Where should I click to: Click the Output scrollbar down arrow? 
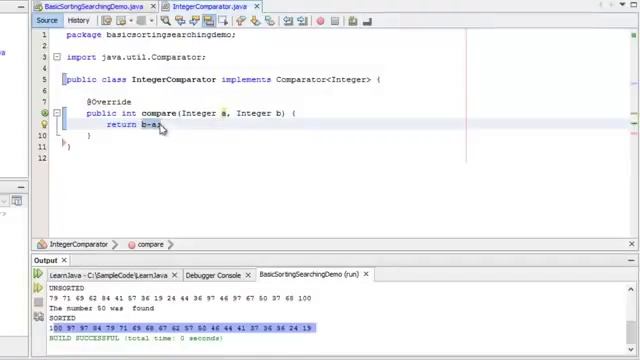[x=631, y=349]
